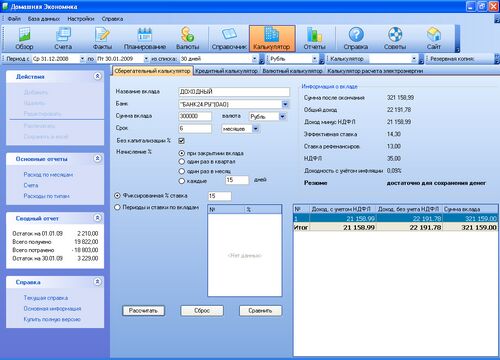Open the Справка menu in menu bar
This screenshot has height=360, width=500.
[x=112, y=19]
